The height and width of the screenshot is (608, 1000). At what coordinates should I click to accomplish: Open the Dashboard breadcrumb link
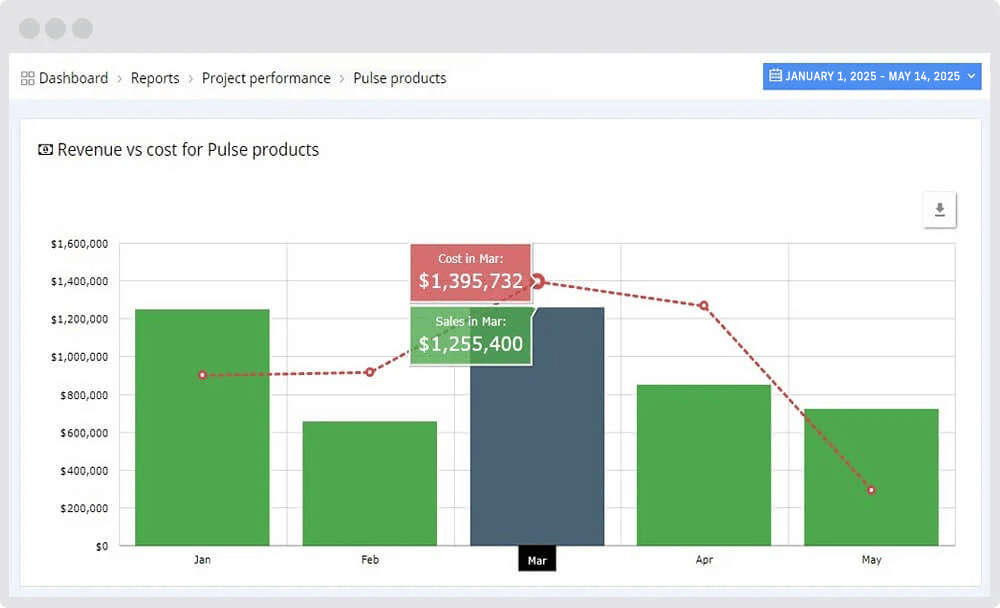73,78
